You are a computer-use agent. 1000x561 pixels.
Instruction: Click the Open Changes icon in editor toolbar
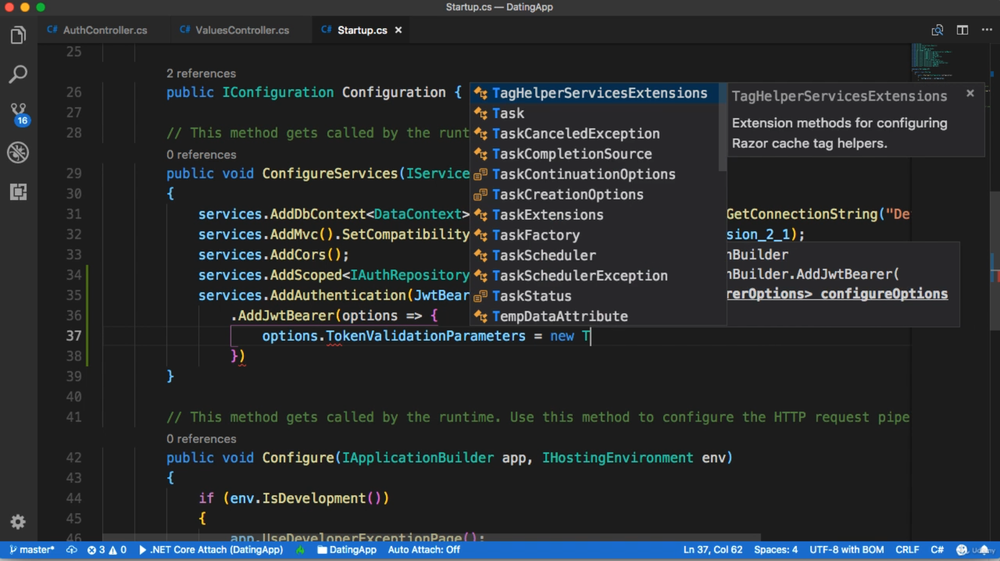[x=937, y=30]
